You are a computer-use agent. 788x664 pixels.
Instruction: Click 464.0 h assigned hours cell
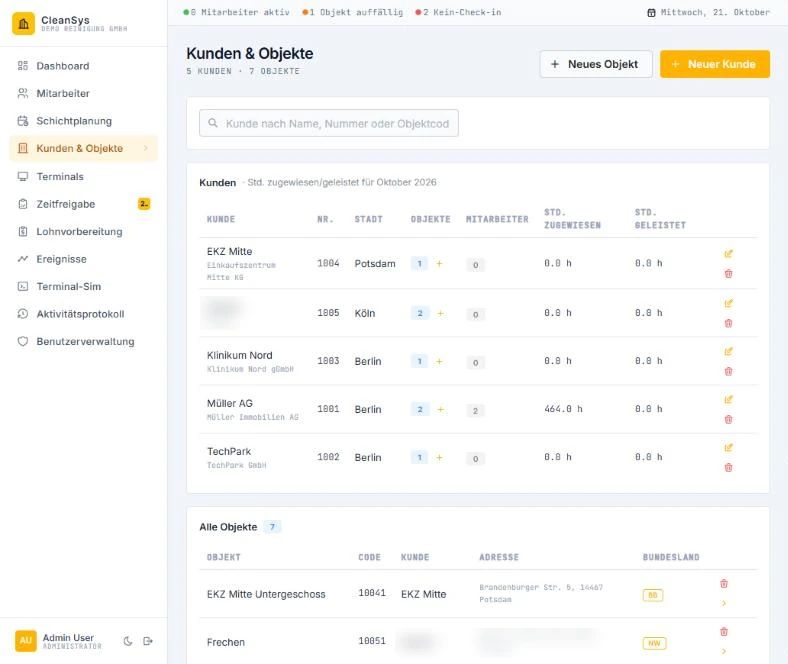point(563,409)
